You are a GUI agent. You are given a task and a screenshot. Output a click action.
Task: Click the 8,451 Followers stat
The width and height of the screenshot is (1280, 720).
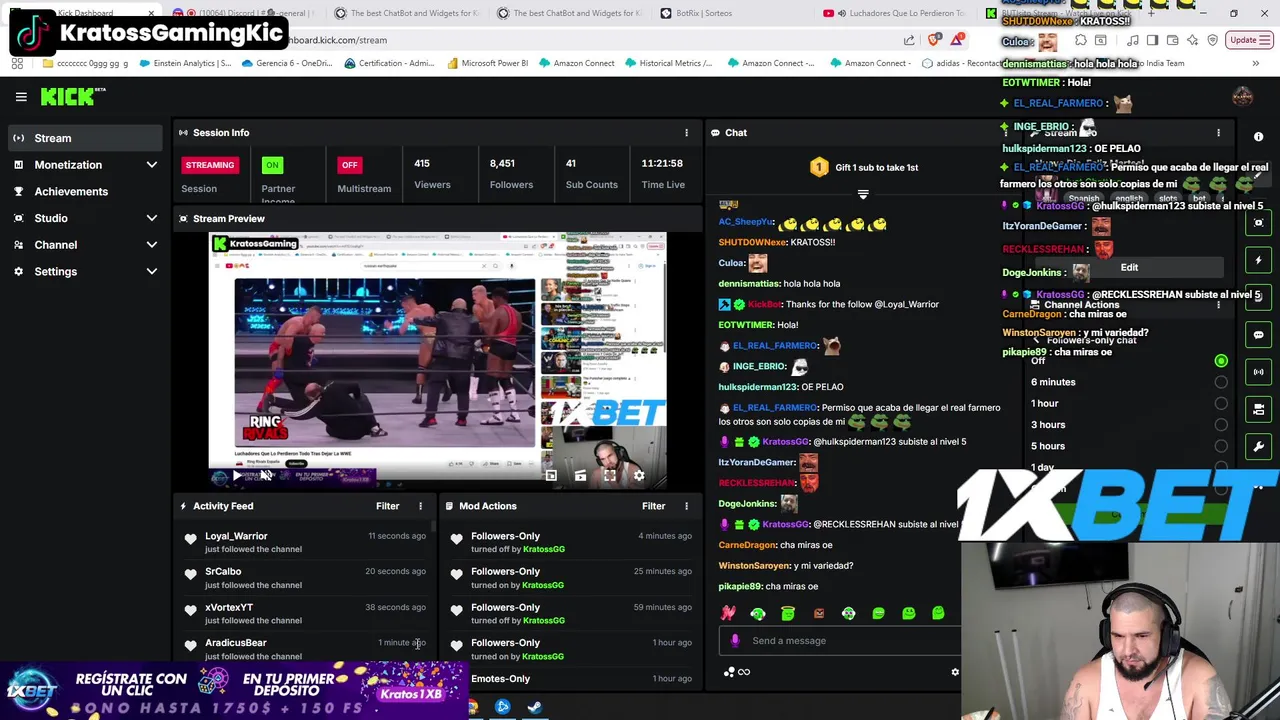click(511, 173)
